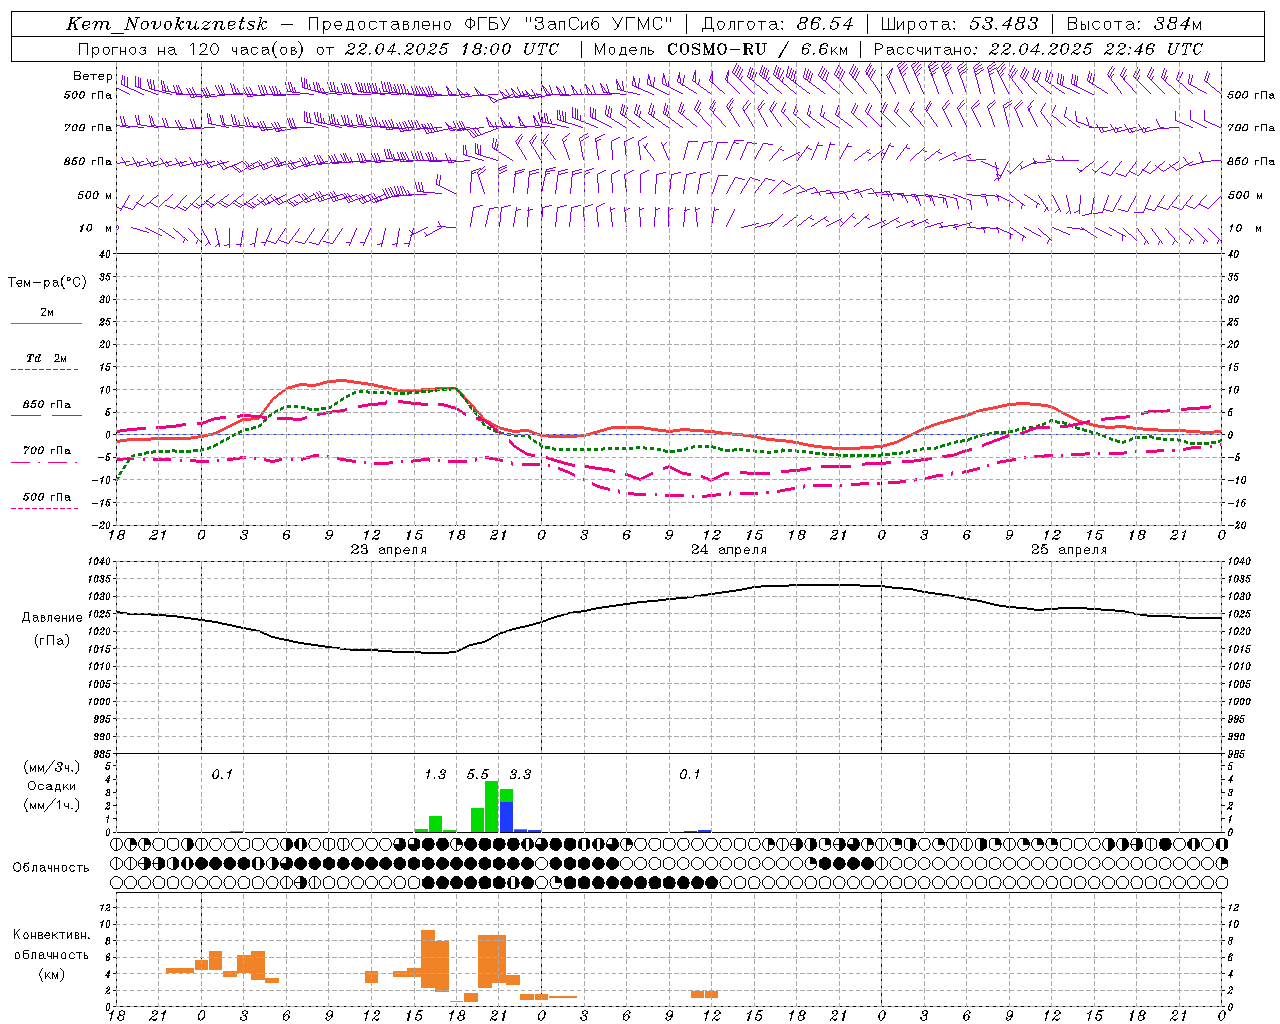Screen dimensions: 1280x1024
Task: Click the 'Тем-ра(°C)' temperature panel label
Action: [47, 283]
